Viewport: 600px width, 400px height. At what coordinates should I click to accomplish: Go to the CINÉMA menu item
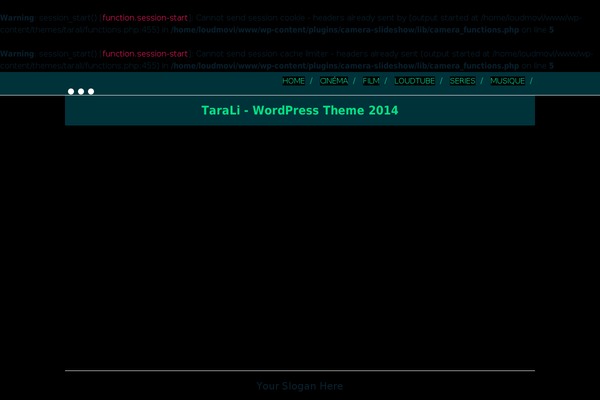click(334, 81)
